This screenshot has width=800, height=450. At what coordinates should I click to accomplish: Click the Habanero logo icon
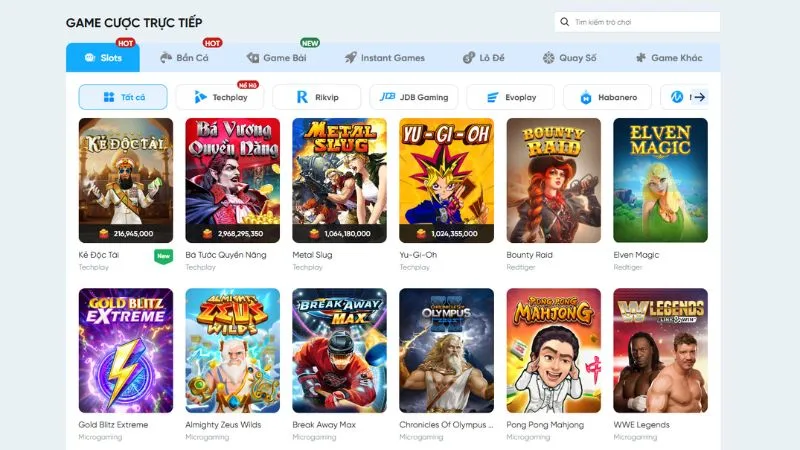586,97
